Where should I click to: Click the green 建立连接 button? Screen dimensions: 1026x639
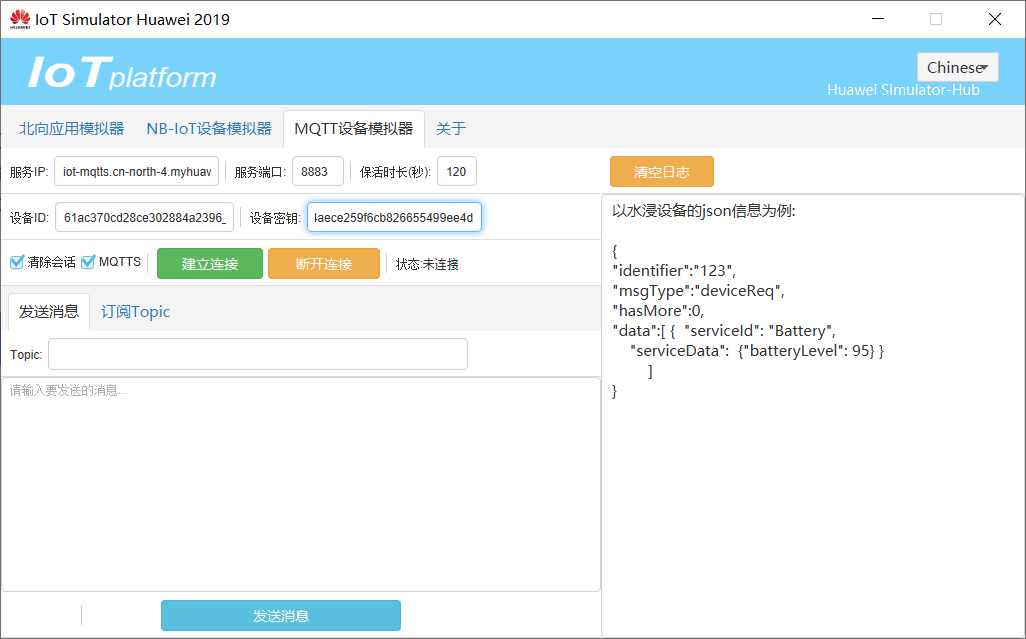(210, 264)
